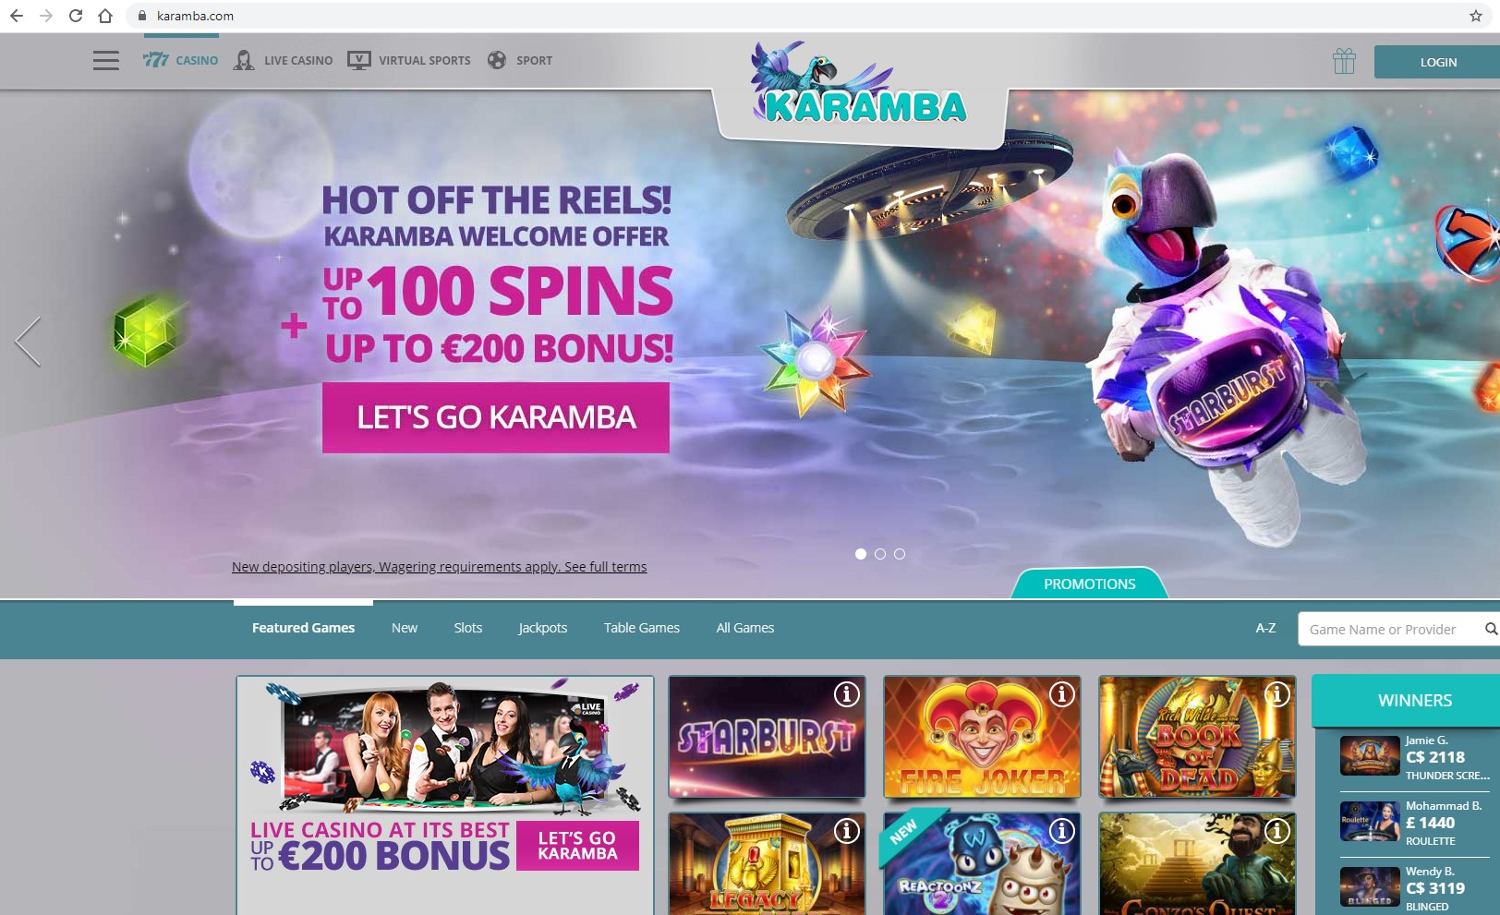Expand the Promotions tab
1500x915 pixels.
(1090, 584)
